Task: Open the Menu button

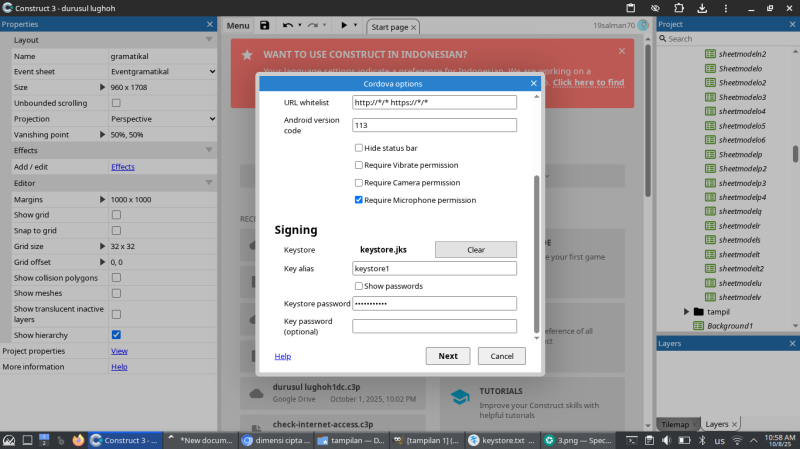Action: tap(238, 25)
